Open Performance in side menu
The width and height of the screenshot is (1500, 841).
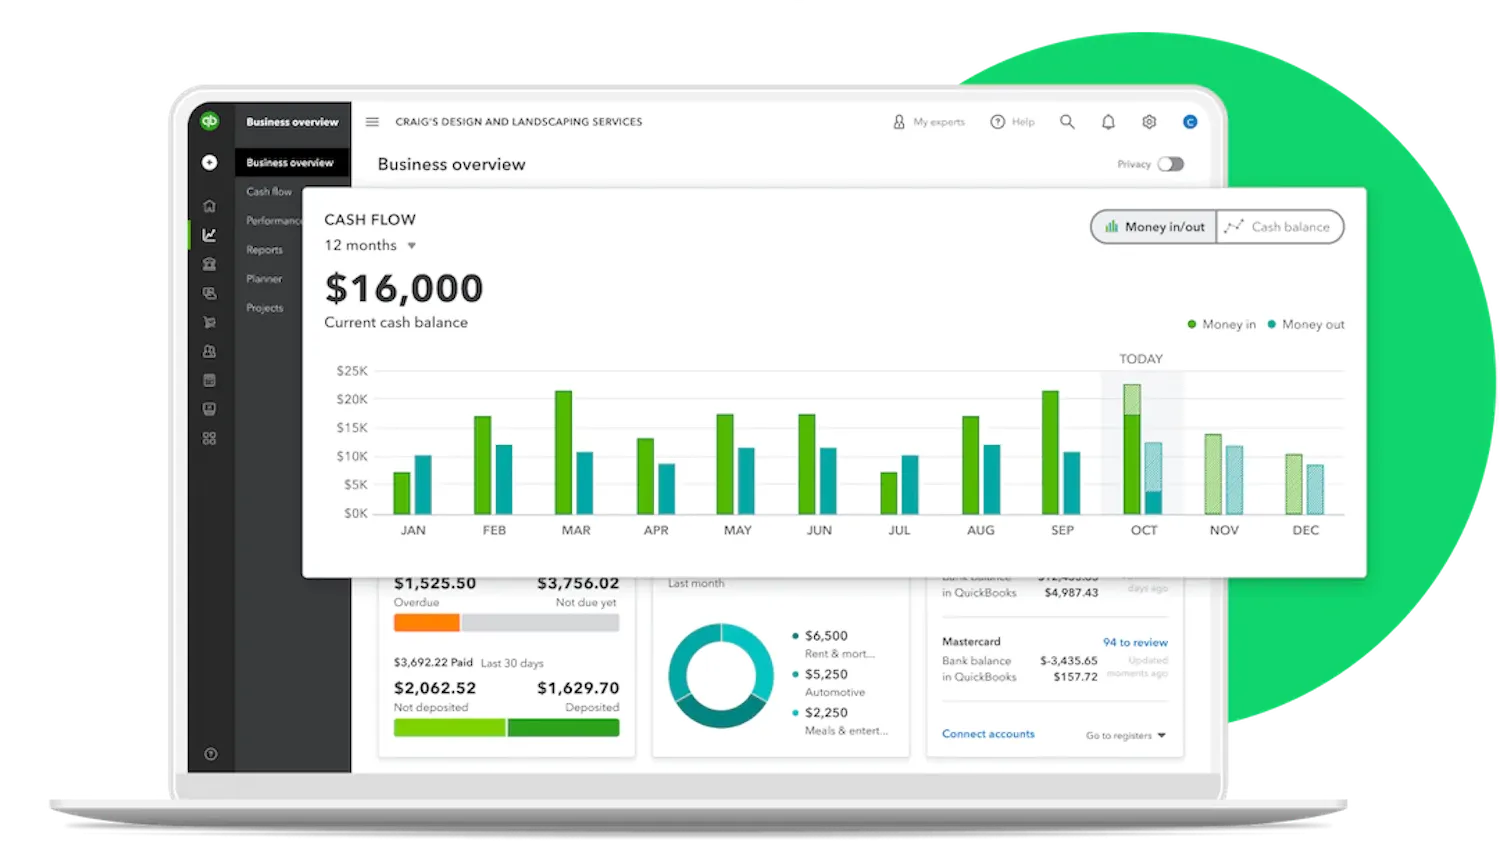tap(274, 221)
